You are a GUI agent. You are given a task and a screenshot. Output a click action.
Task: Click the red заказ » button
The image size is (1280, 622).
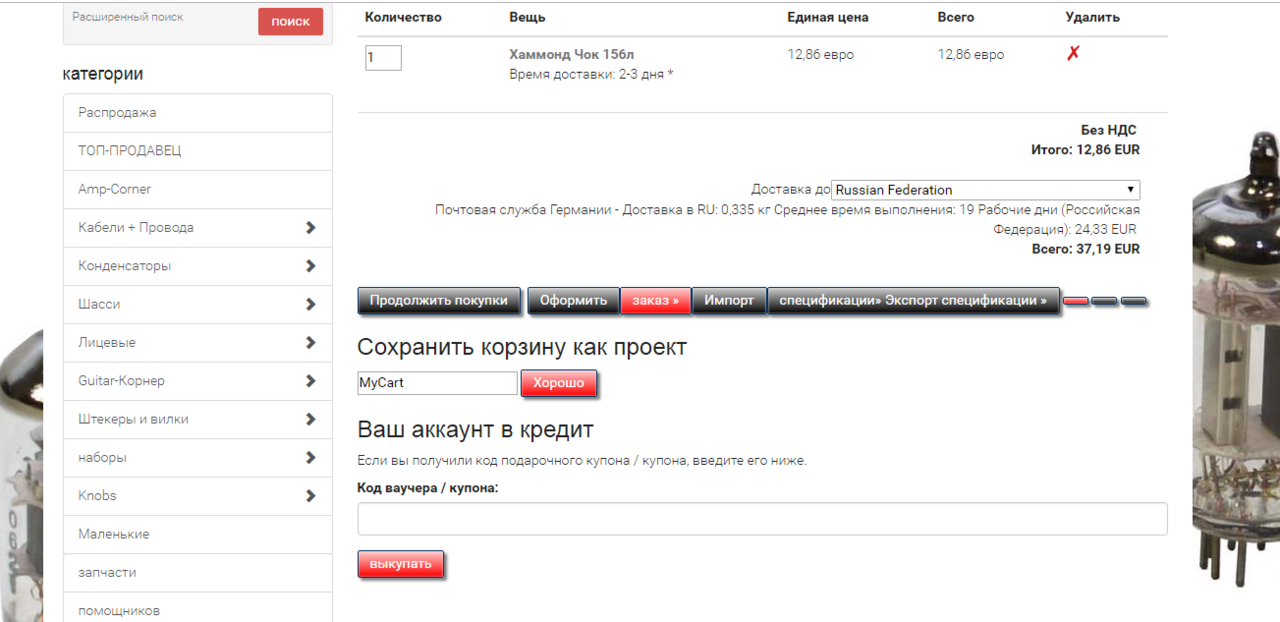[x=656, y=301]
